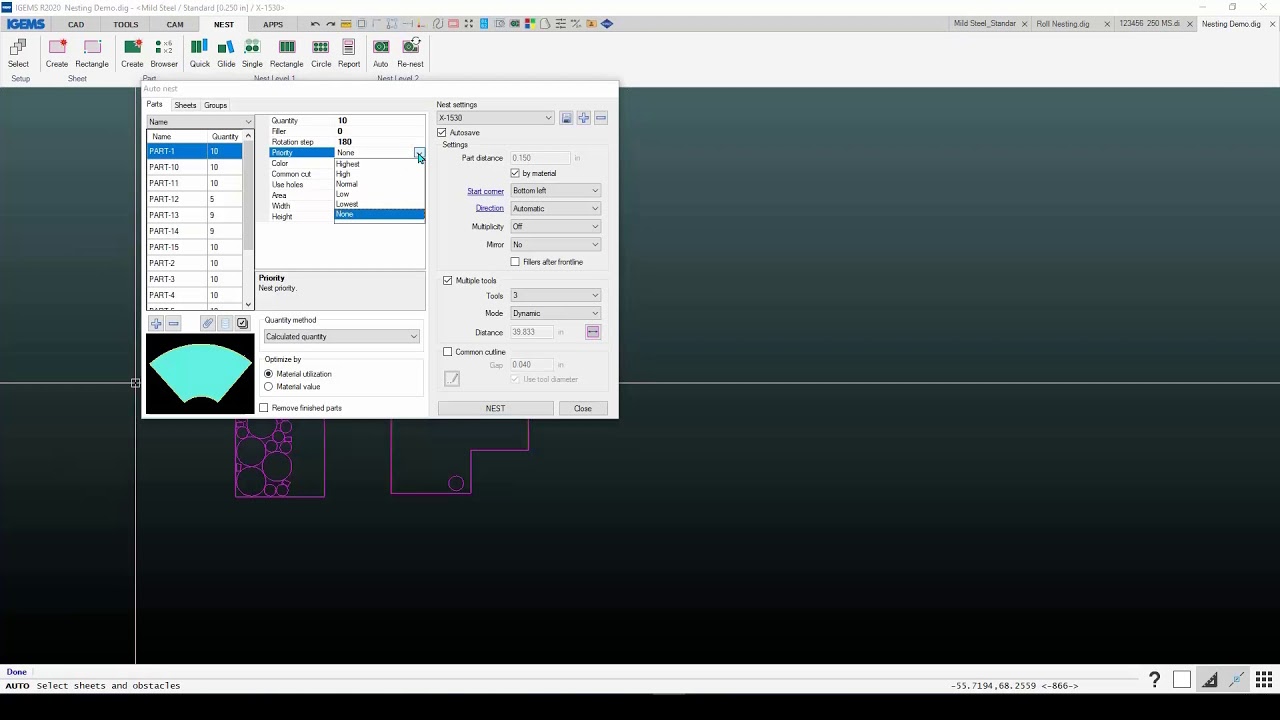Open the Name sort dropdown above parts list
This screenshot has height=720, width=1280.
(x=200, y=122)
